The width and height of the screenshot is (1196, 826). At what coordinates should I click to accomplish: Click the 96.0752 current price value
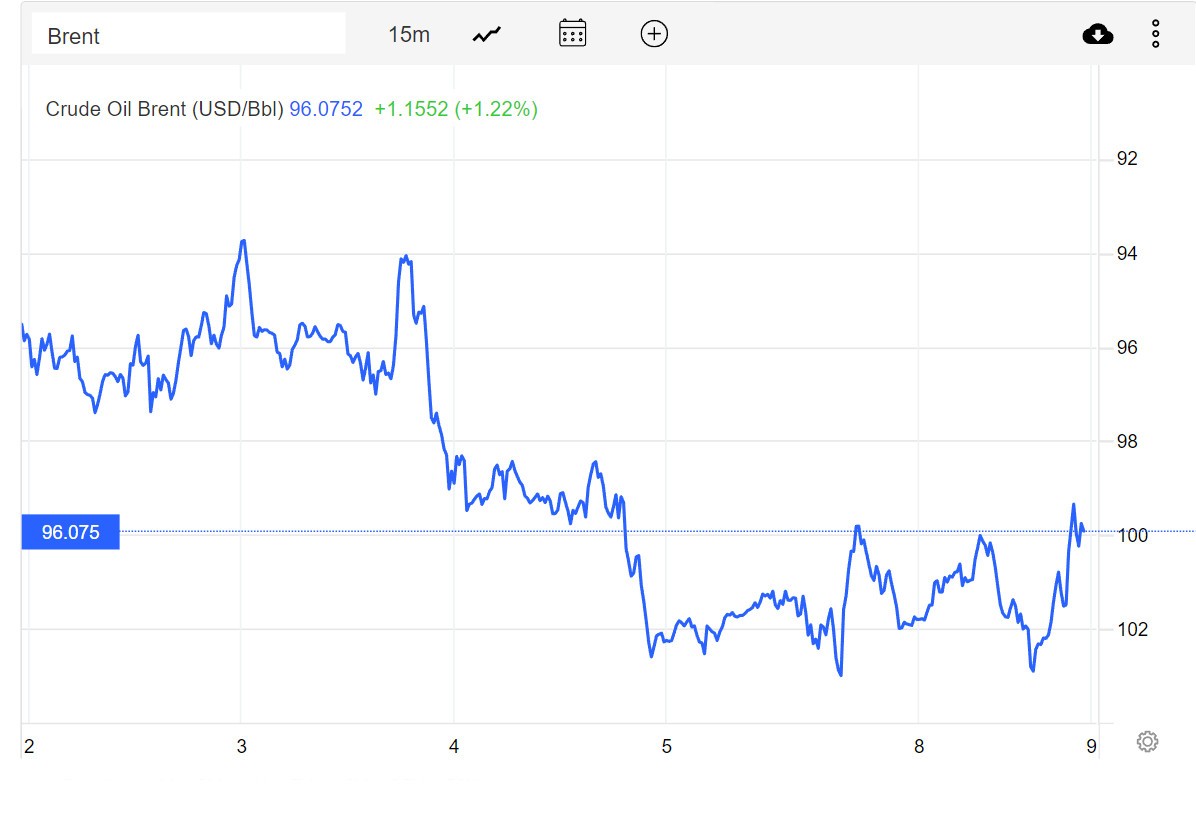coord(326,109)
